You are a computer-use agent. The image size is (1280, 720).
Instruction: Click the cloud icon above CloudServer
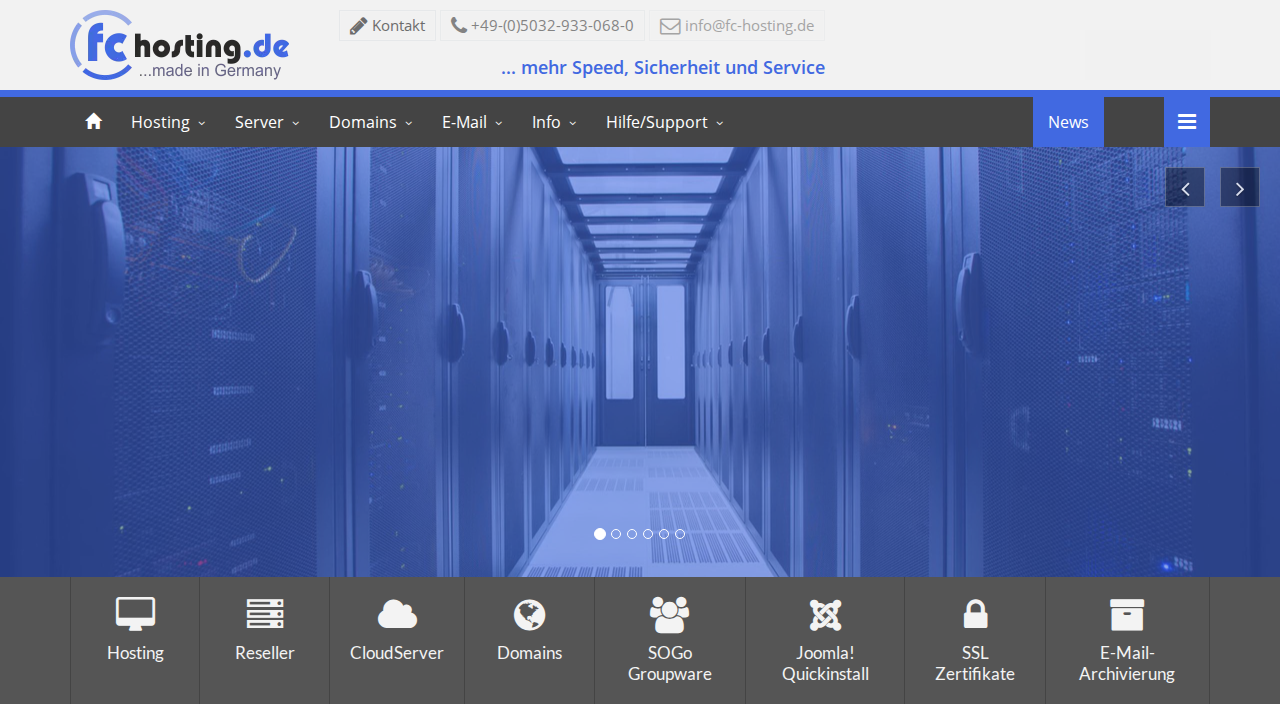pos(397,614)
